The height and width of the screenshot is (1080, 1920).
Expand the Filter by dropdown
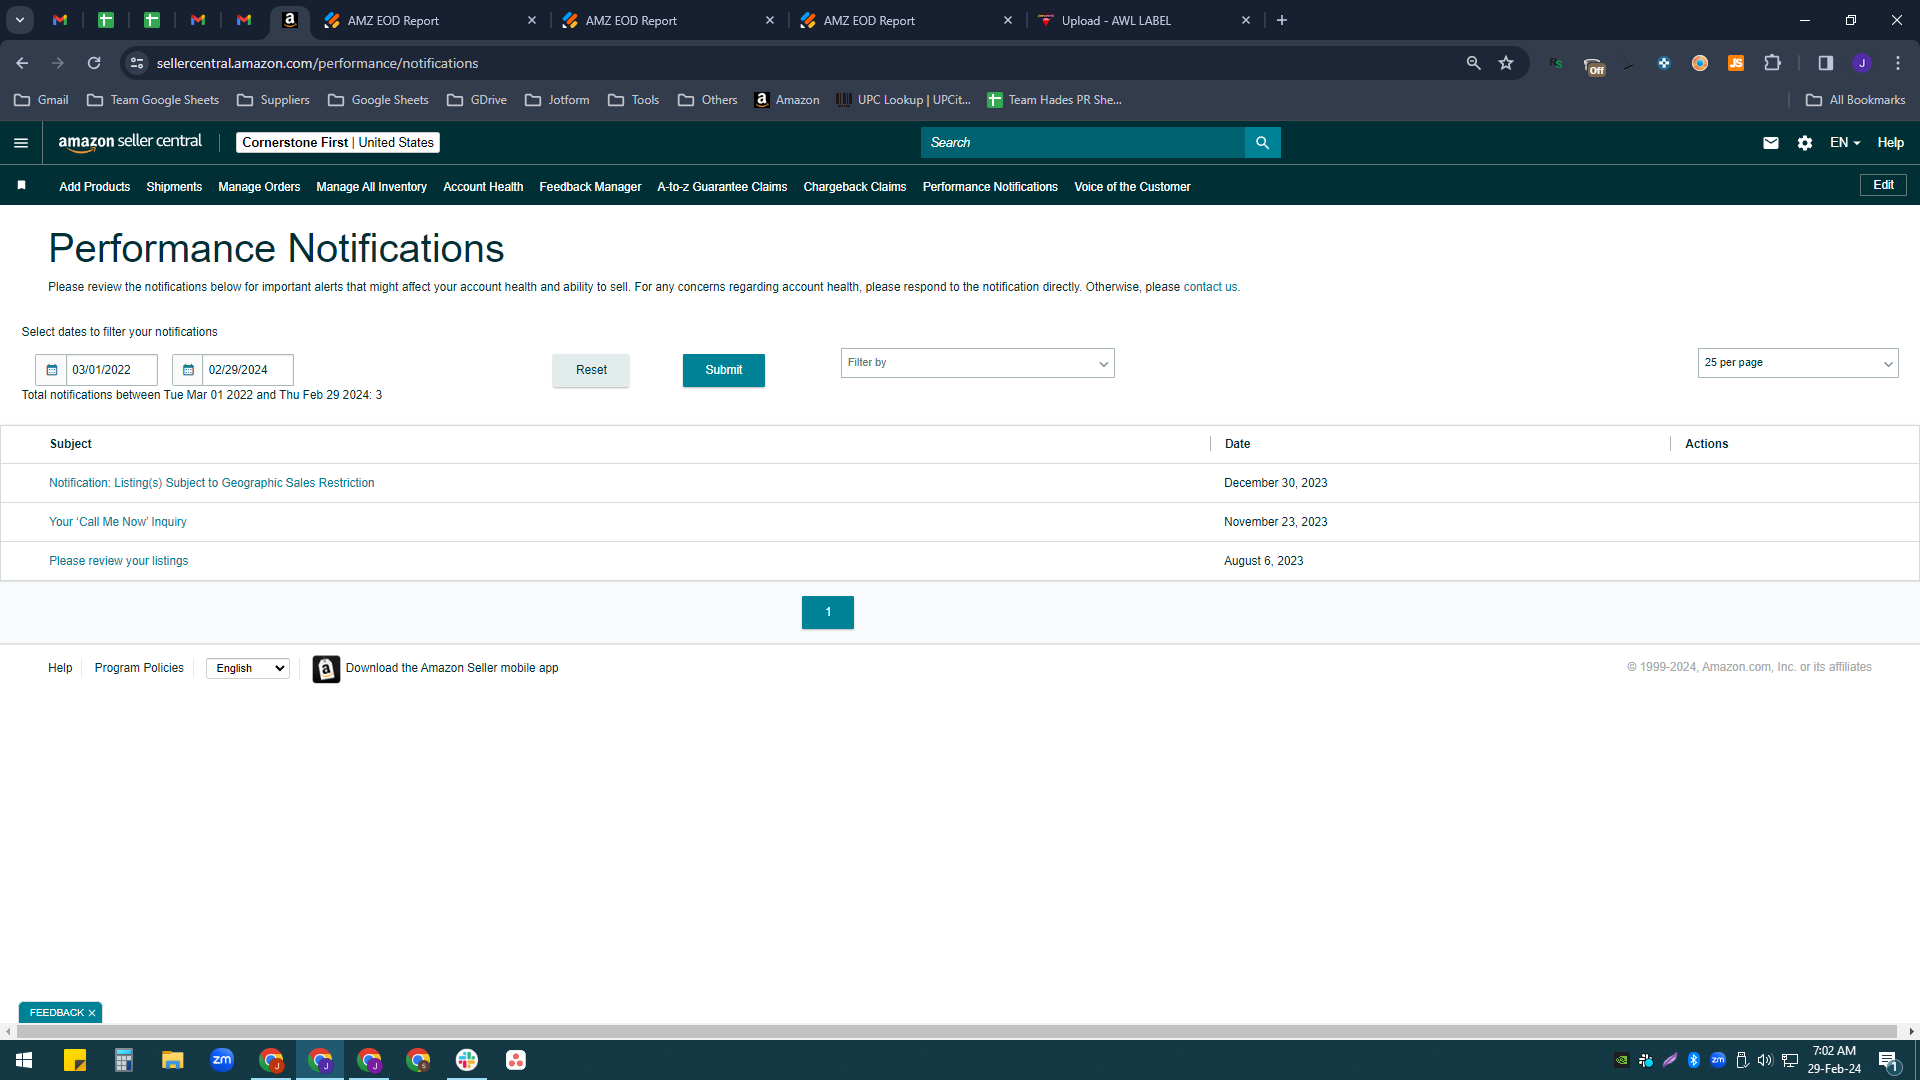[977, 363]
